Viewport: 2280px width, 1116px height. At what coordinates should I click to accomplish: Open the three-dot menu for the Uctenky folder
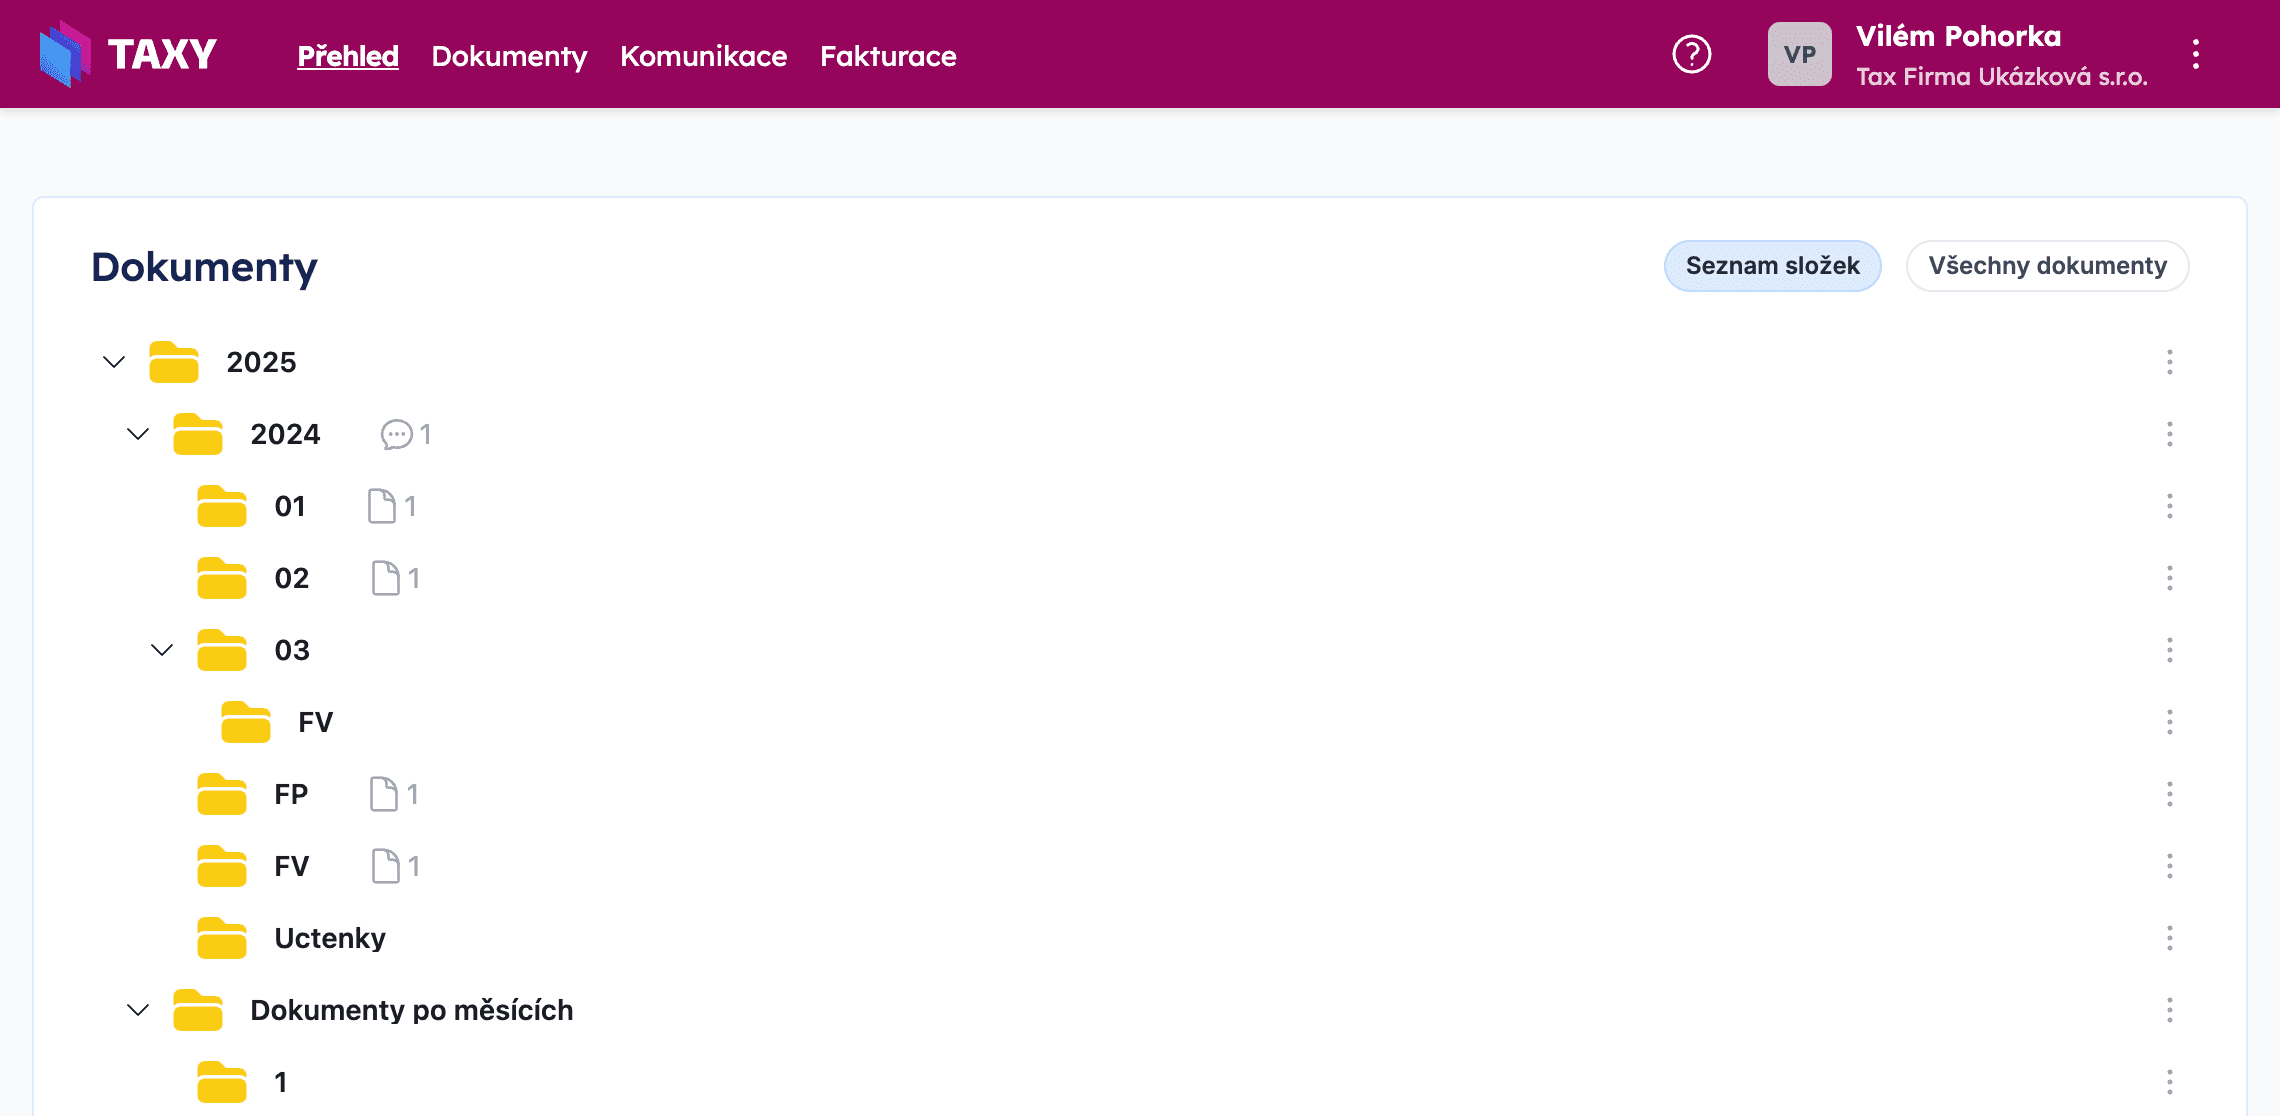pyautogui.click(x=2170, y=938)
